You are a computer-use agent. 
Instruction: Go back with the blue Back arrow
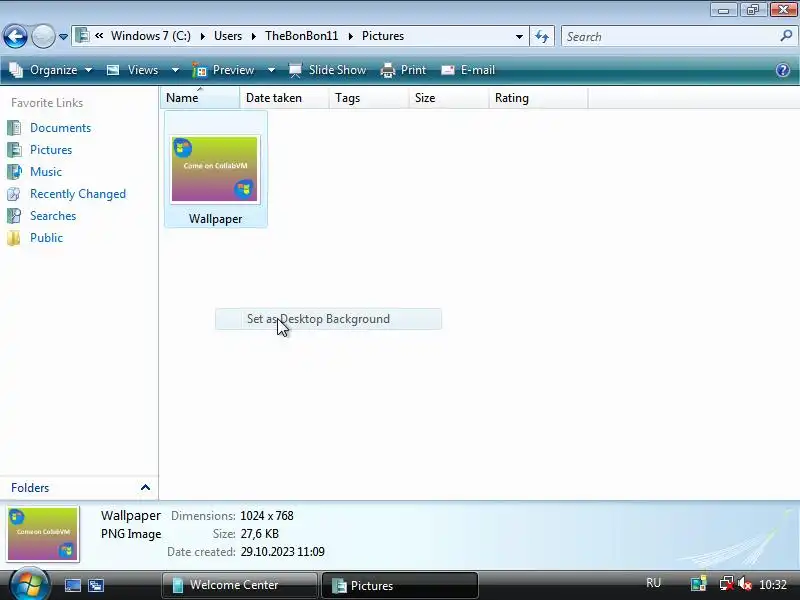pyautogui.click(x=15, y=36)
